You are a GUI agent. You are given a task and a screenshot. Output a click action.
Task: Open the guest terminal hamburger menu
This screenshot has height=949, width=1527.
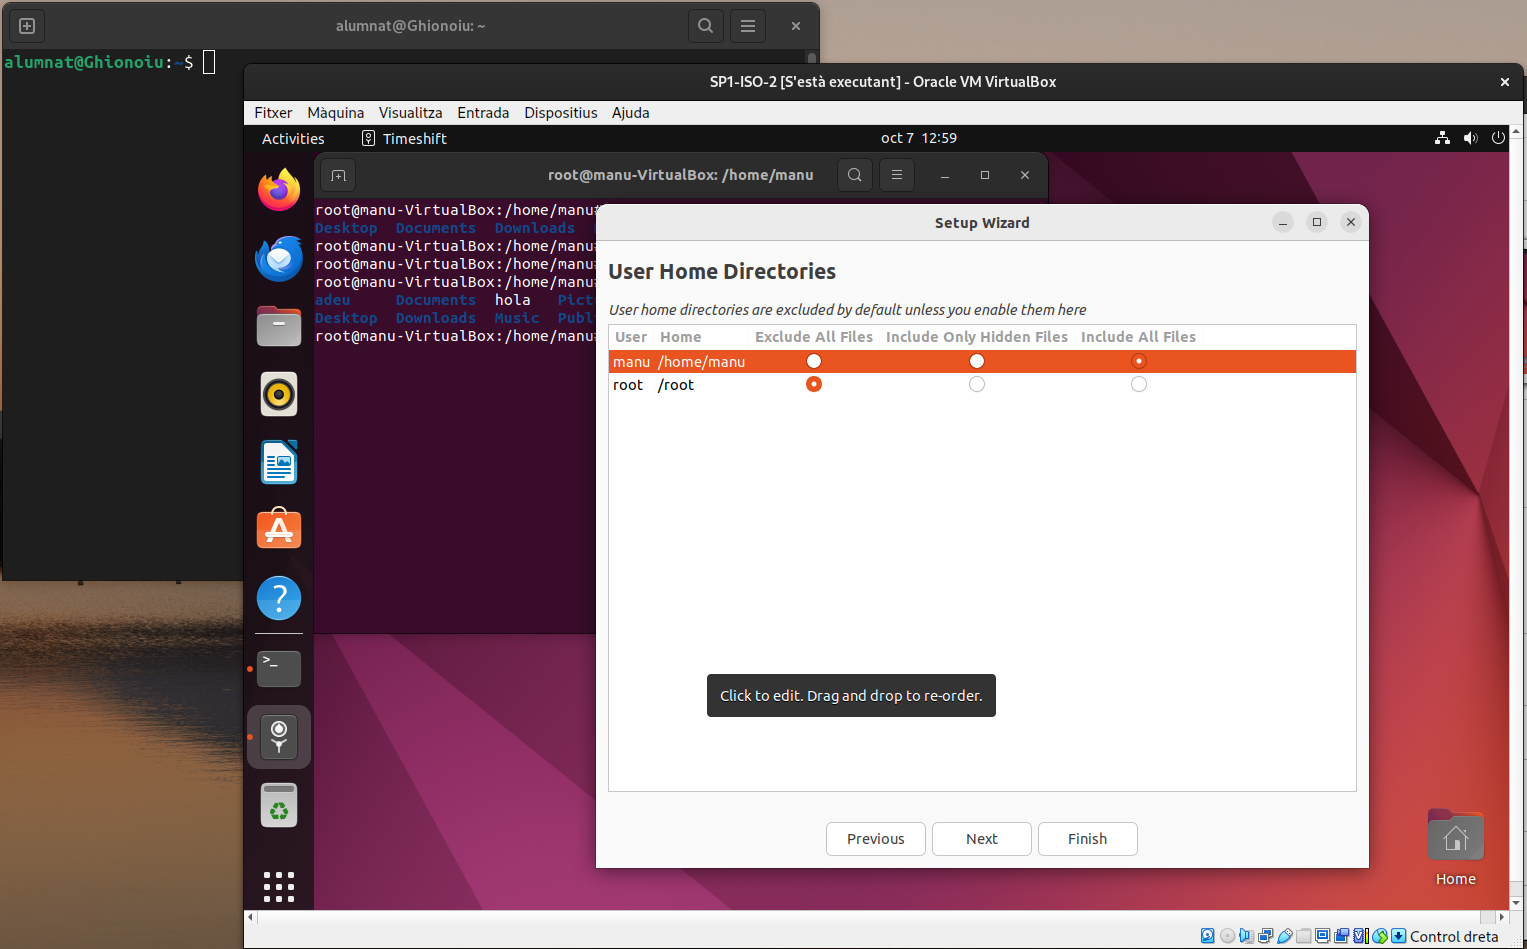coord(897,175)
